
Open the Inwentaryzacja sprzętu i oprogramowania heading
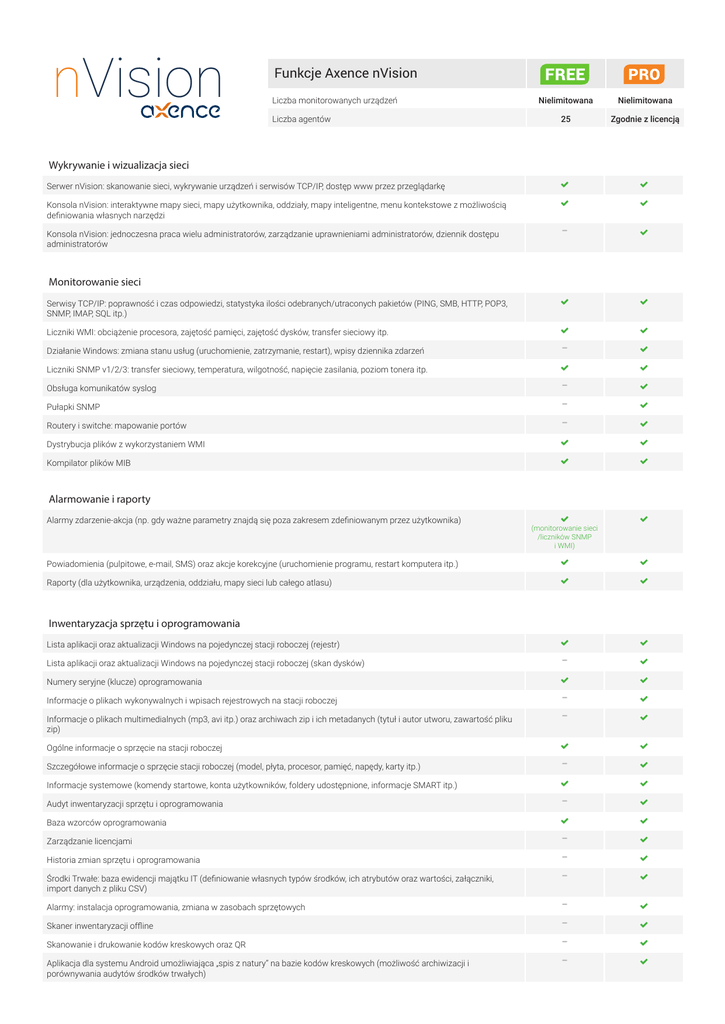click(144, 623)
